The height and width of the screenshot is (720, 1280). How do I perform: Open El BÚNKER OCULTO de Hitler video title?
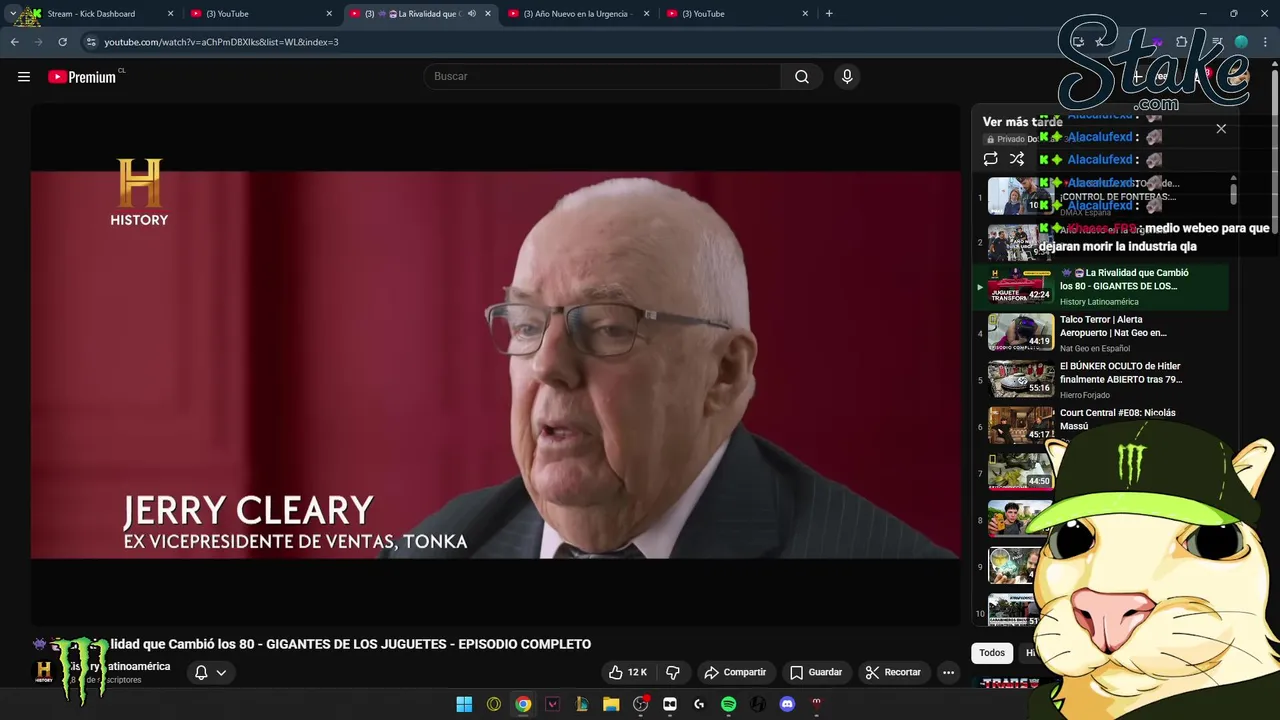point(1121,373)
